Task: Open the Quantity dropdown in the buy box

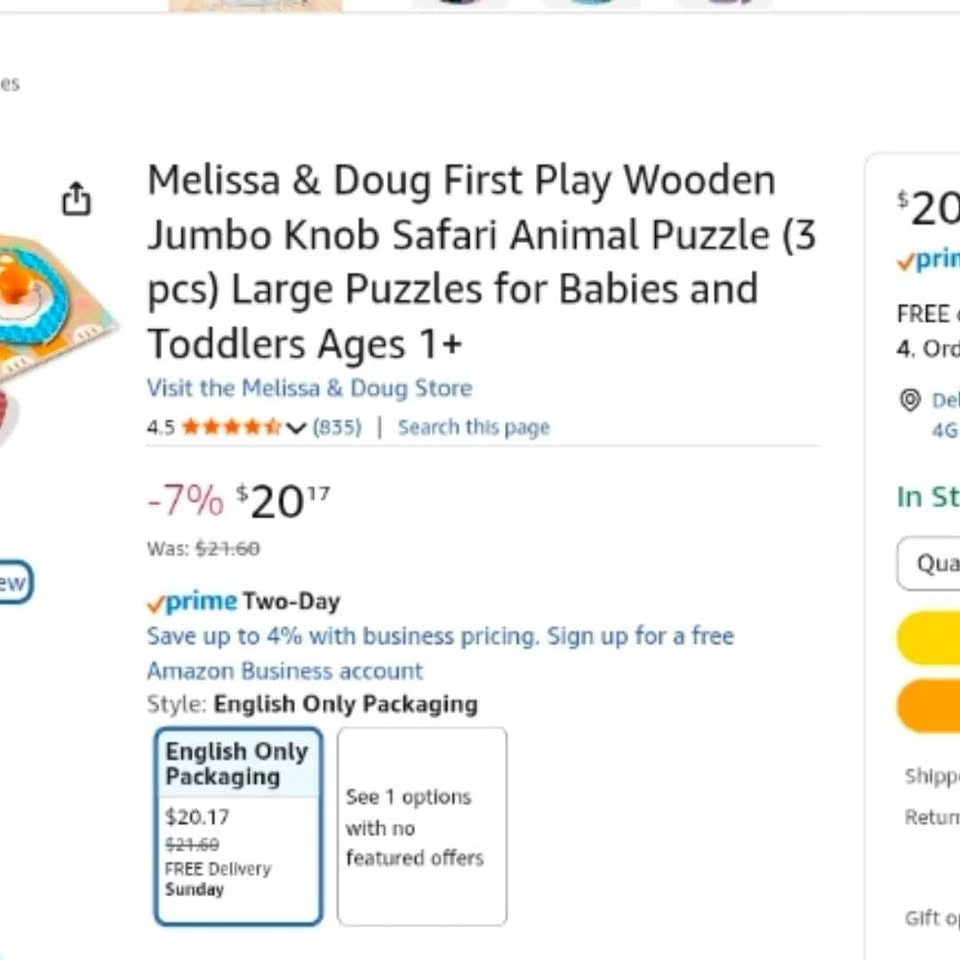Action: tap(930, 564)
